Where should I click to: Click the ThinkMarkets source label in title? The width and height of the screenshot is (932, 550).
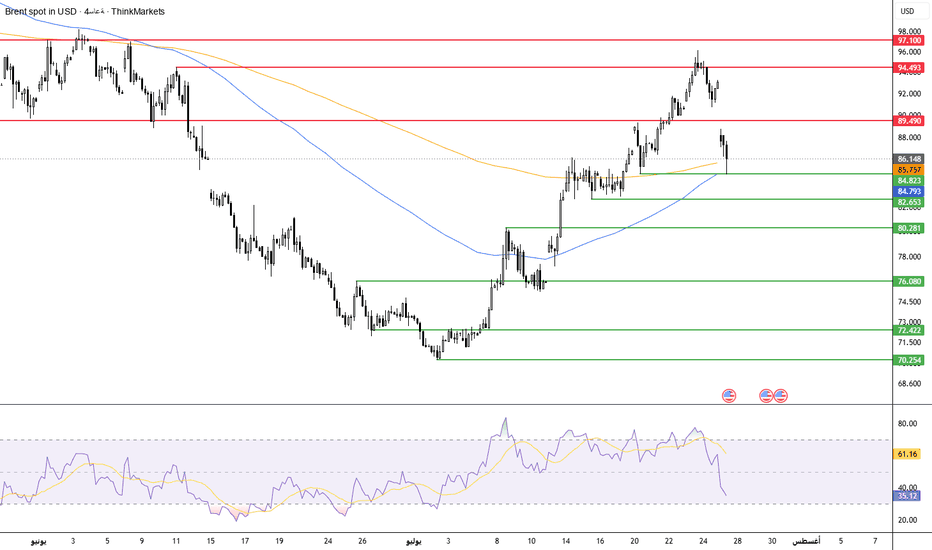(137, 11)
